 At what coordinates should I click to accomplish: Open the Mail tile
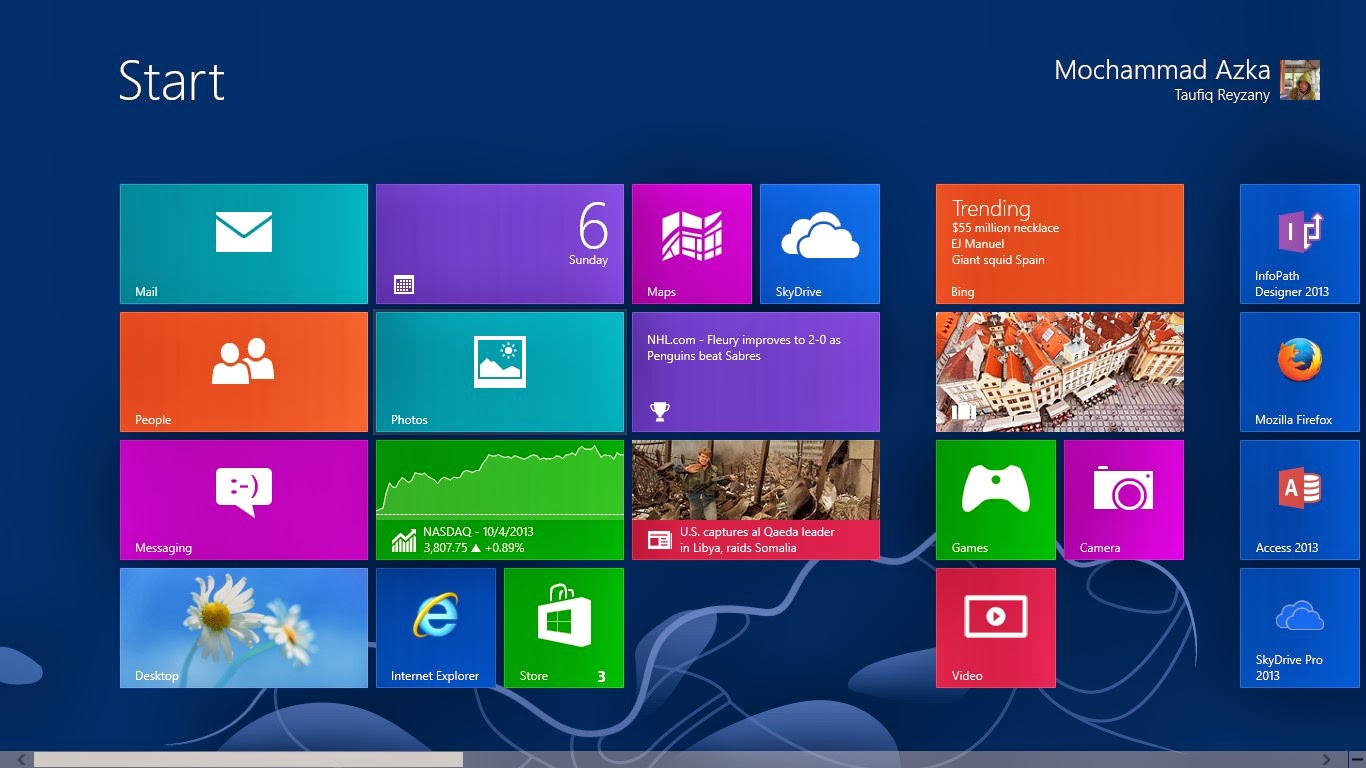click(x=244, y=244)
